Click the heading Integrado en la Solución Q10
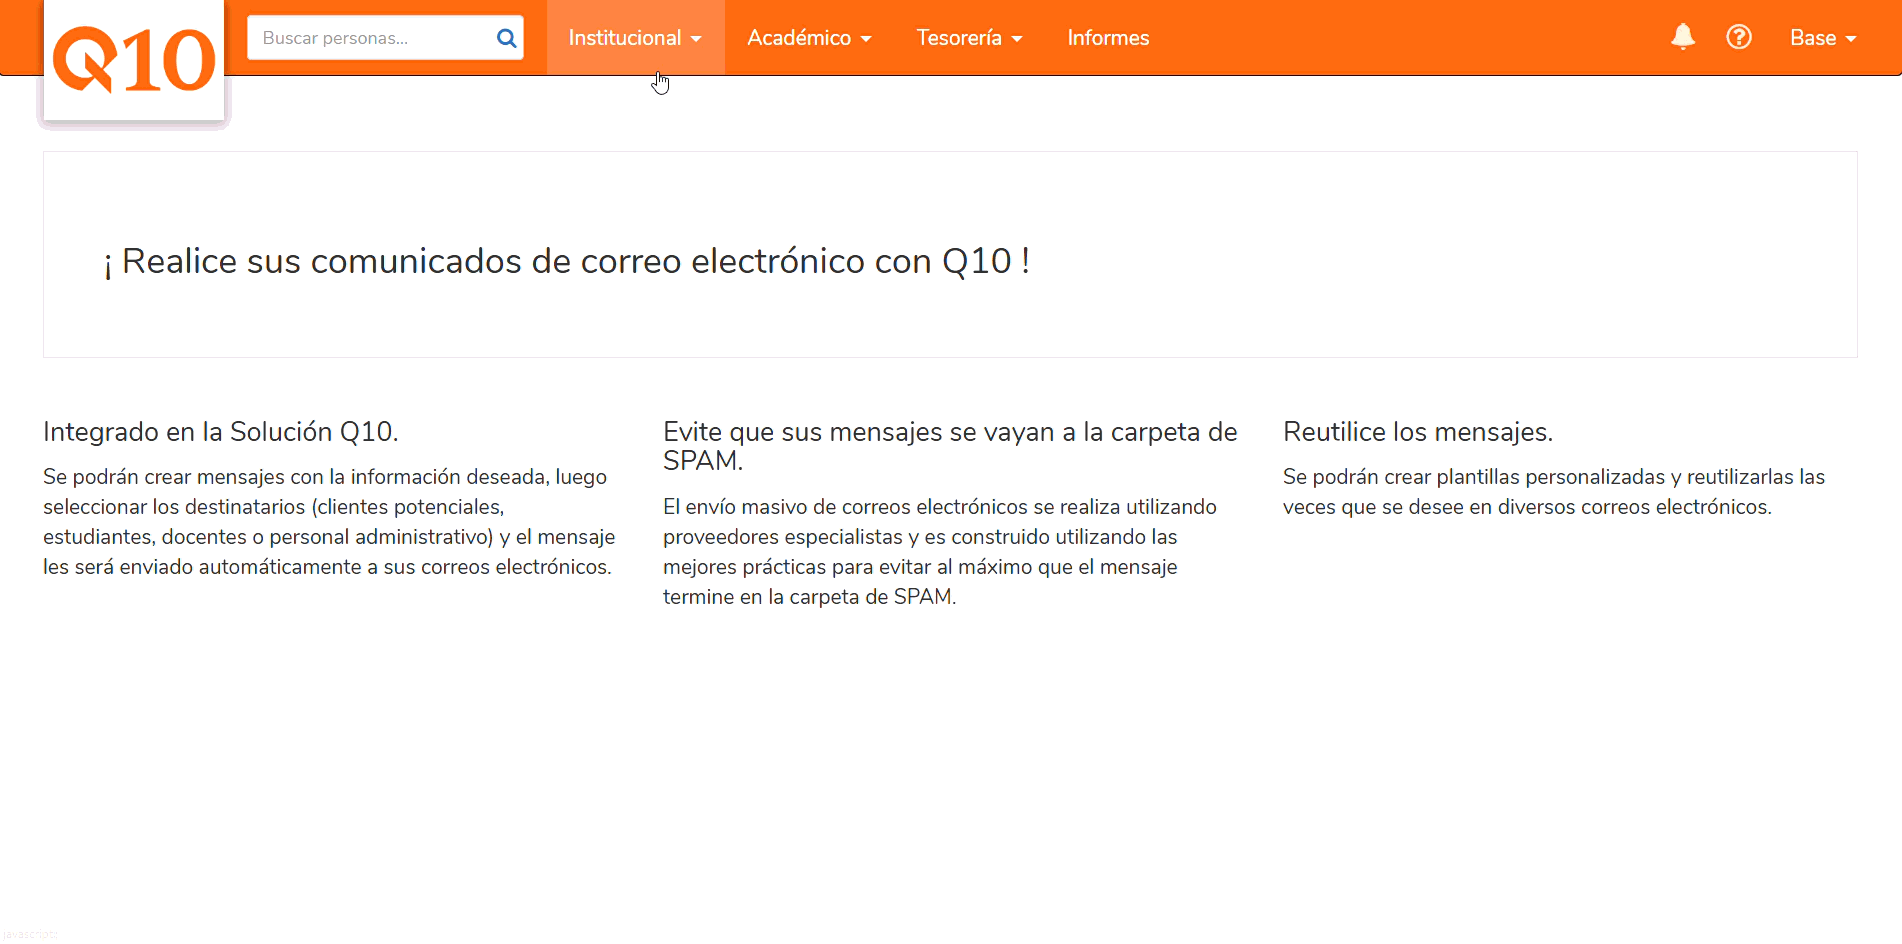 click(x=221, y=432)
